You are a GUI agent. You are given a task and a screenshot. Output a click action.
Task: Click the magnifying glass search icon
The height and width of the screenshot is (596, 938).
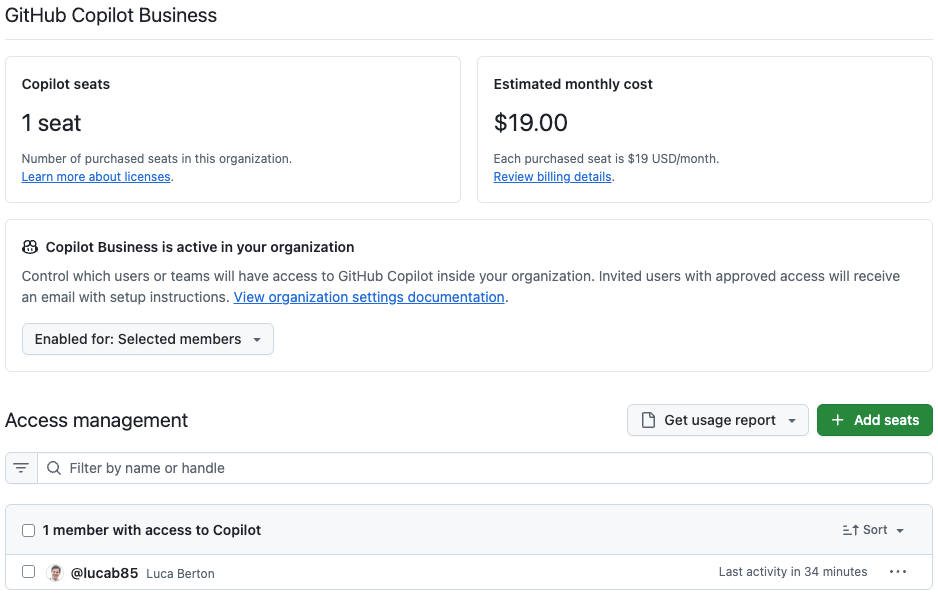(x=54, y=467)
